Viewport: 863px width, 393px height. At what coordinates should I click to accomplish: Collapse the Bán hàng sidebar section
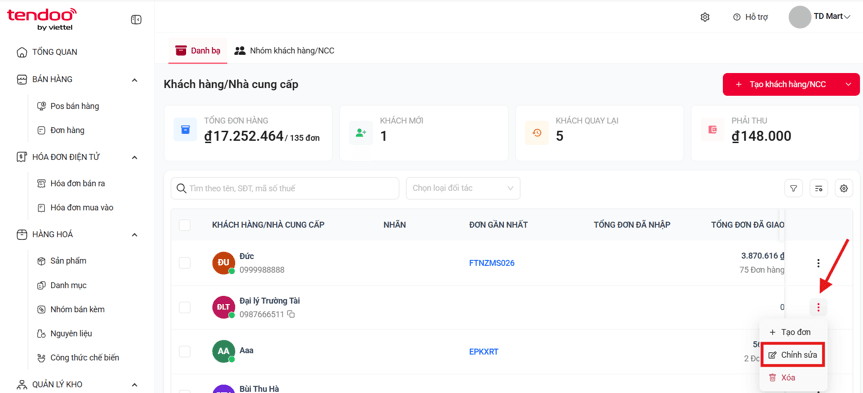[x=134, y=80]
